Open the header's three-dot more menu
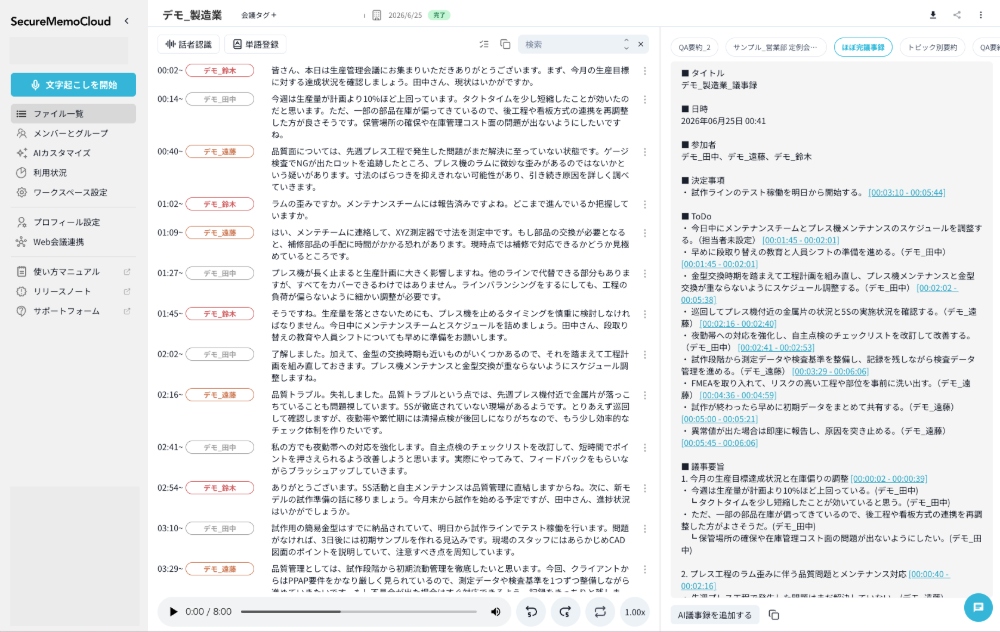Viewport: 1000px width, 632px height. point(980,15)
